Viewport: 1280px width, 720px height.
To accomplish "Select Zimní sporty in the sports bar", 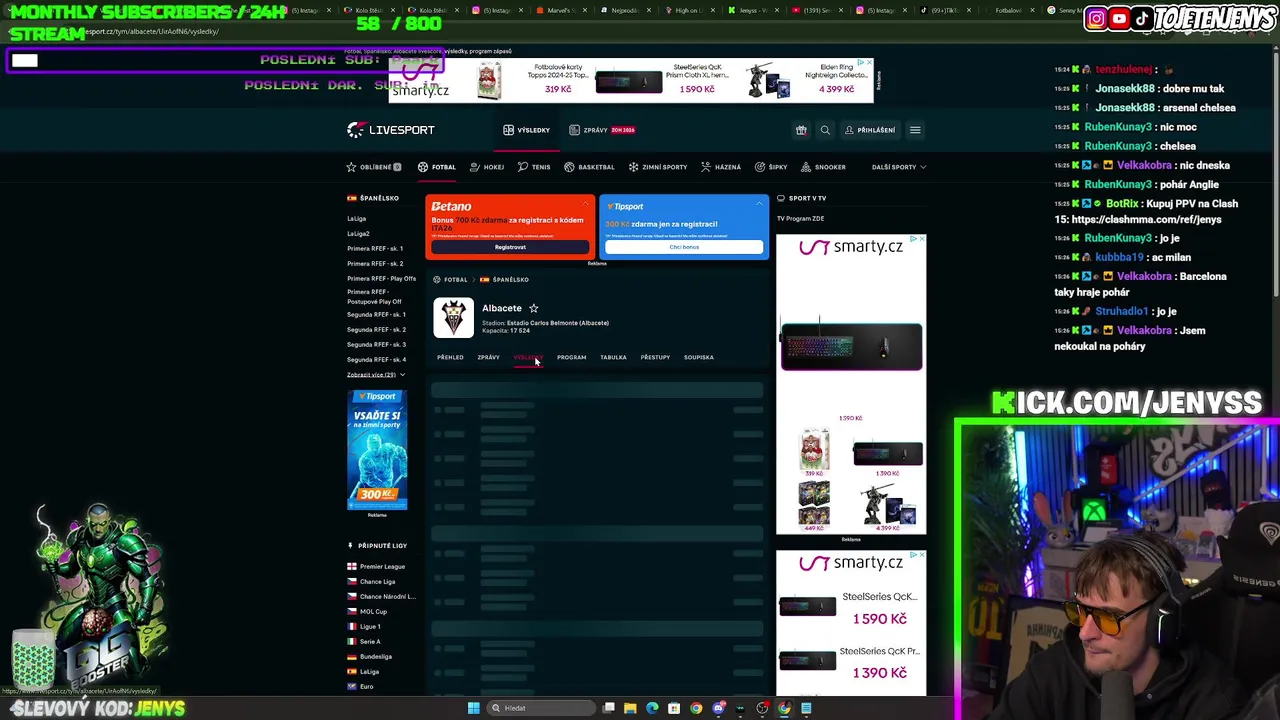I will (657, 167).
